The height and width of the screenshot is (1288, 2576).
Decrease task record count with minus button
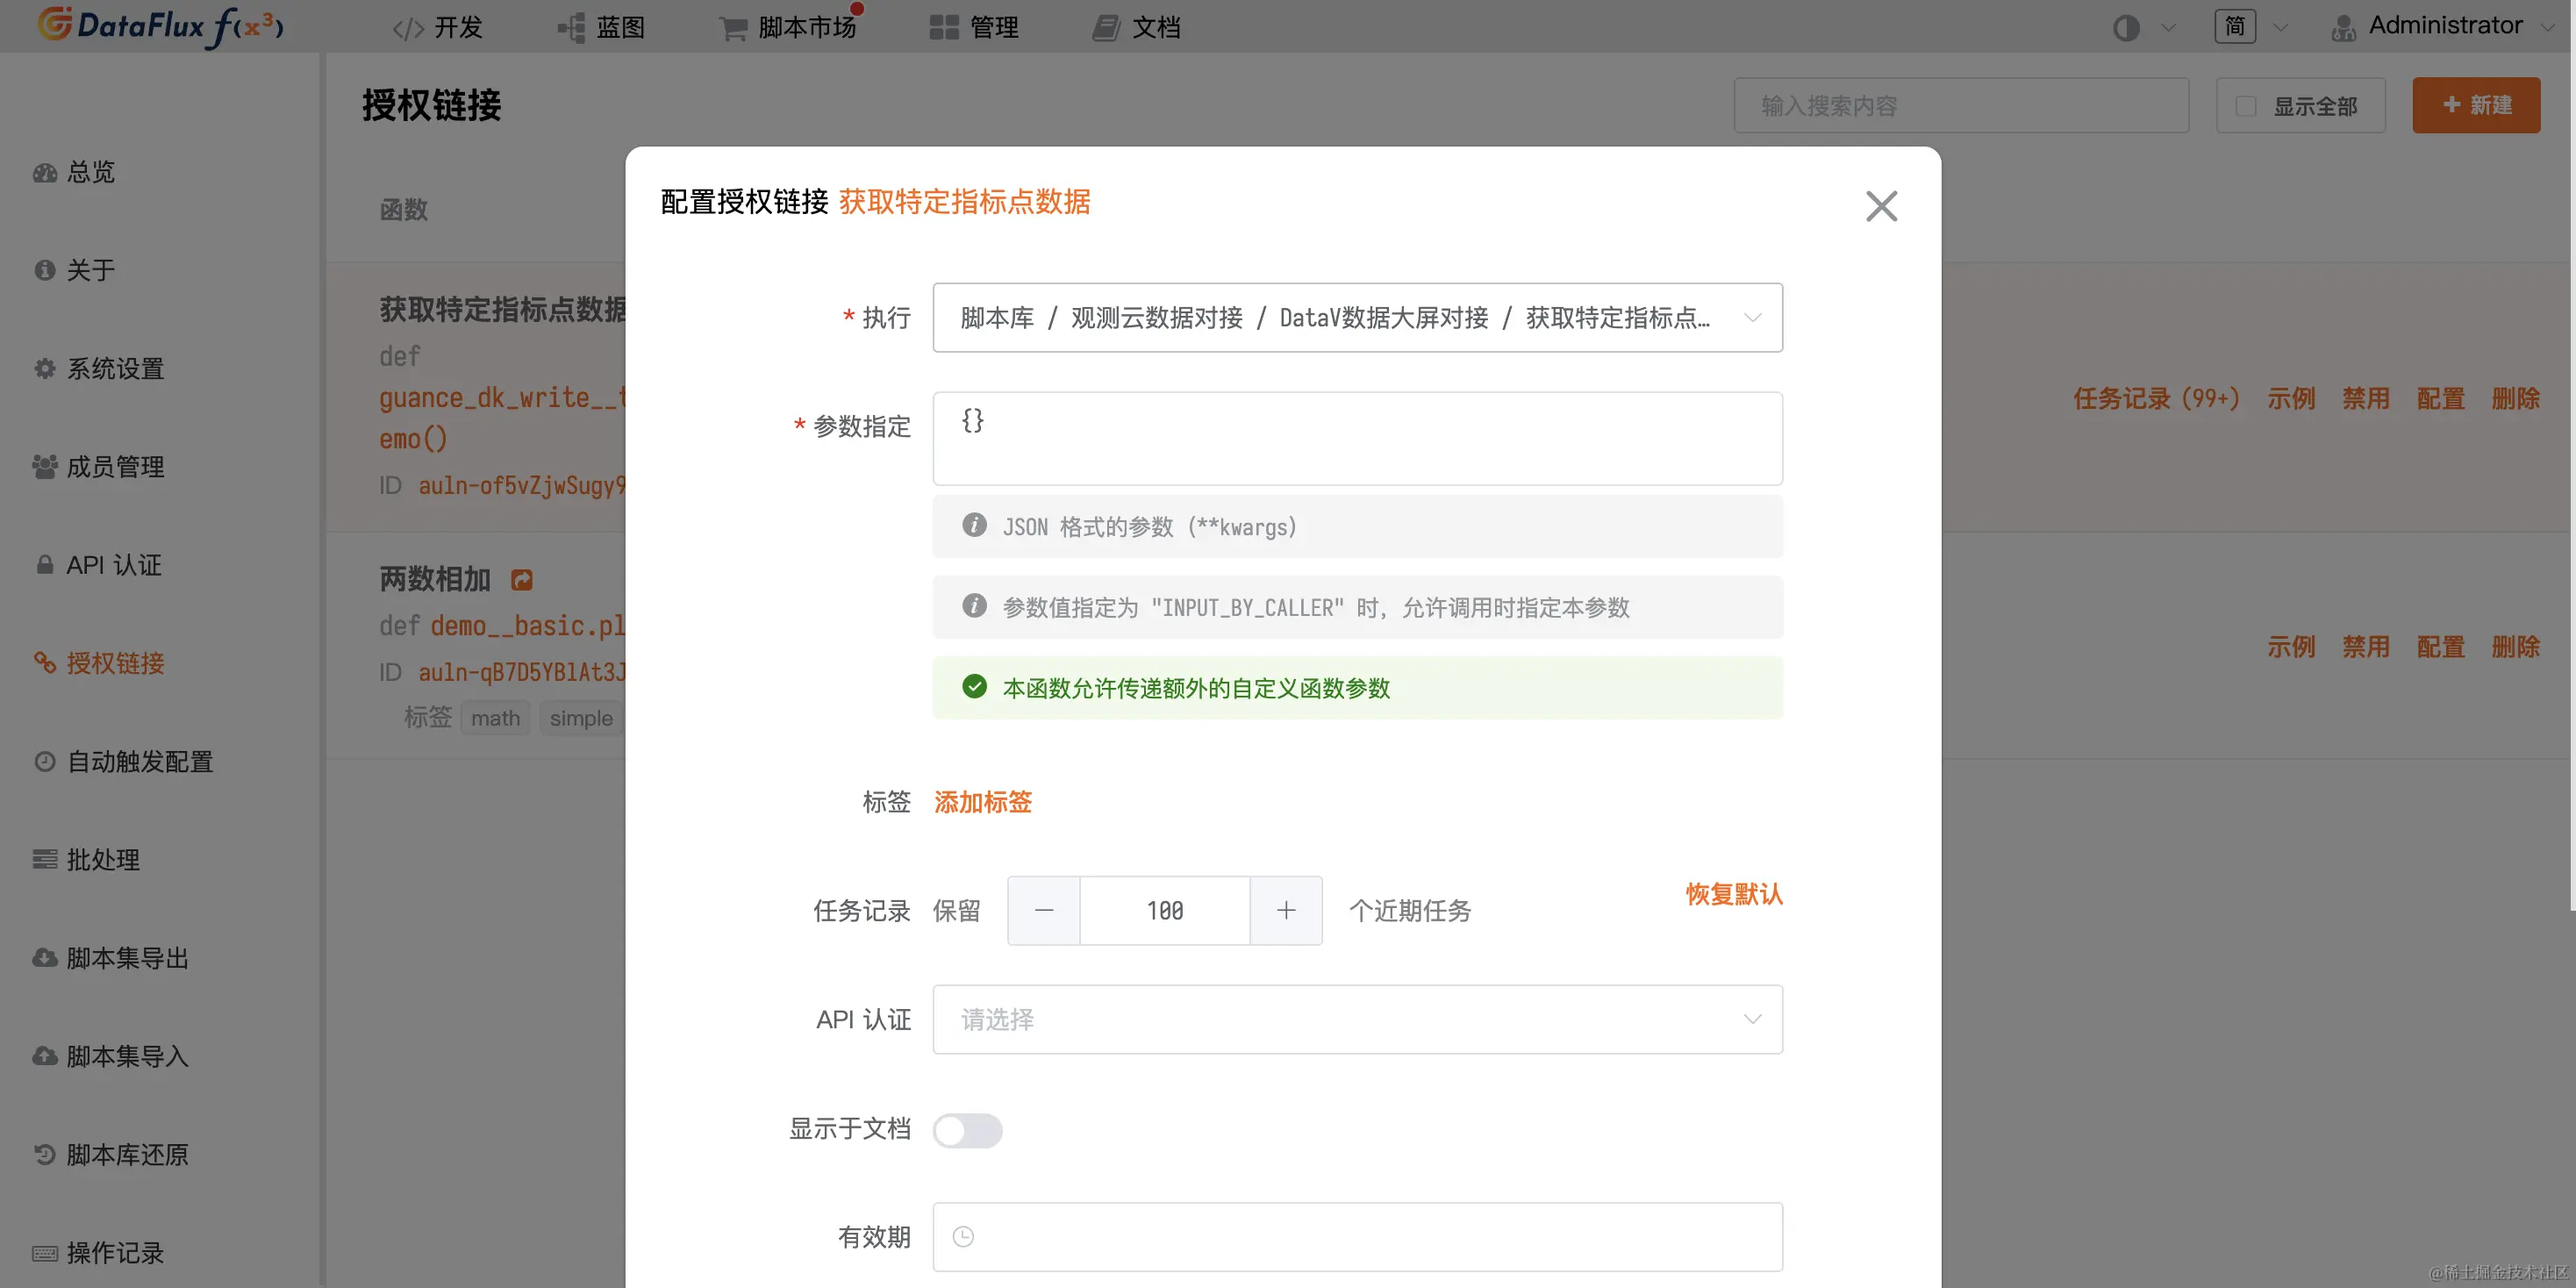1044,911
